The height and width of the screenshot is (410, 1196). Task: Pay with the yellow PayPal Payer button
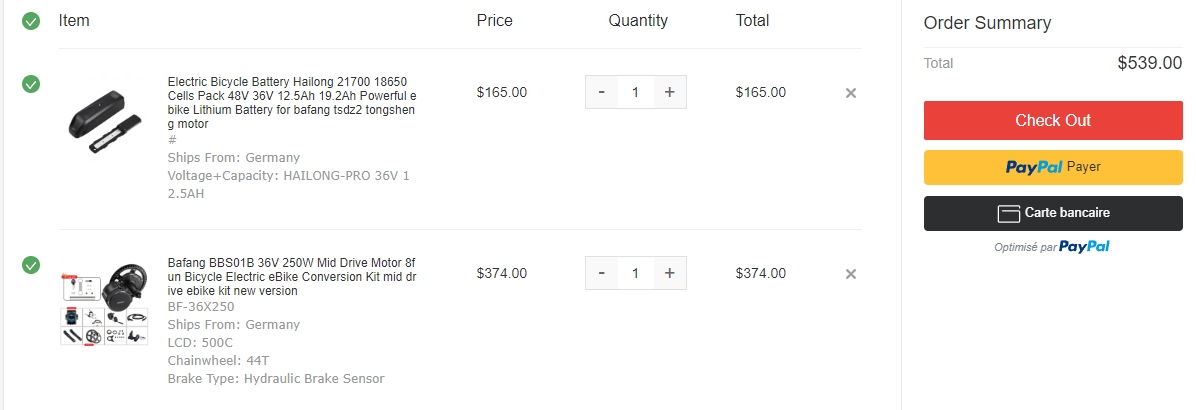tap(1053, 167)
